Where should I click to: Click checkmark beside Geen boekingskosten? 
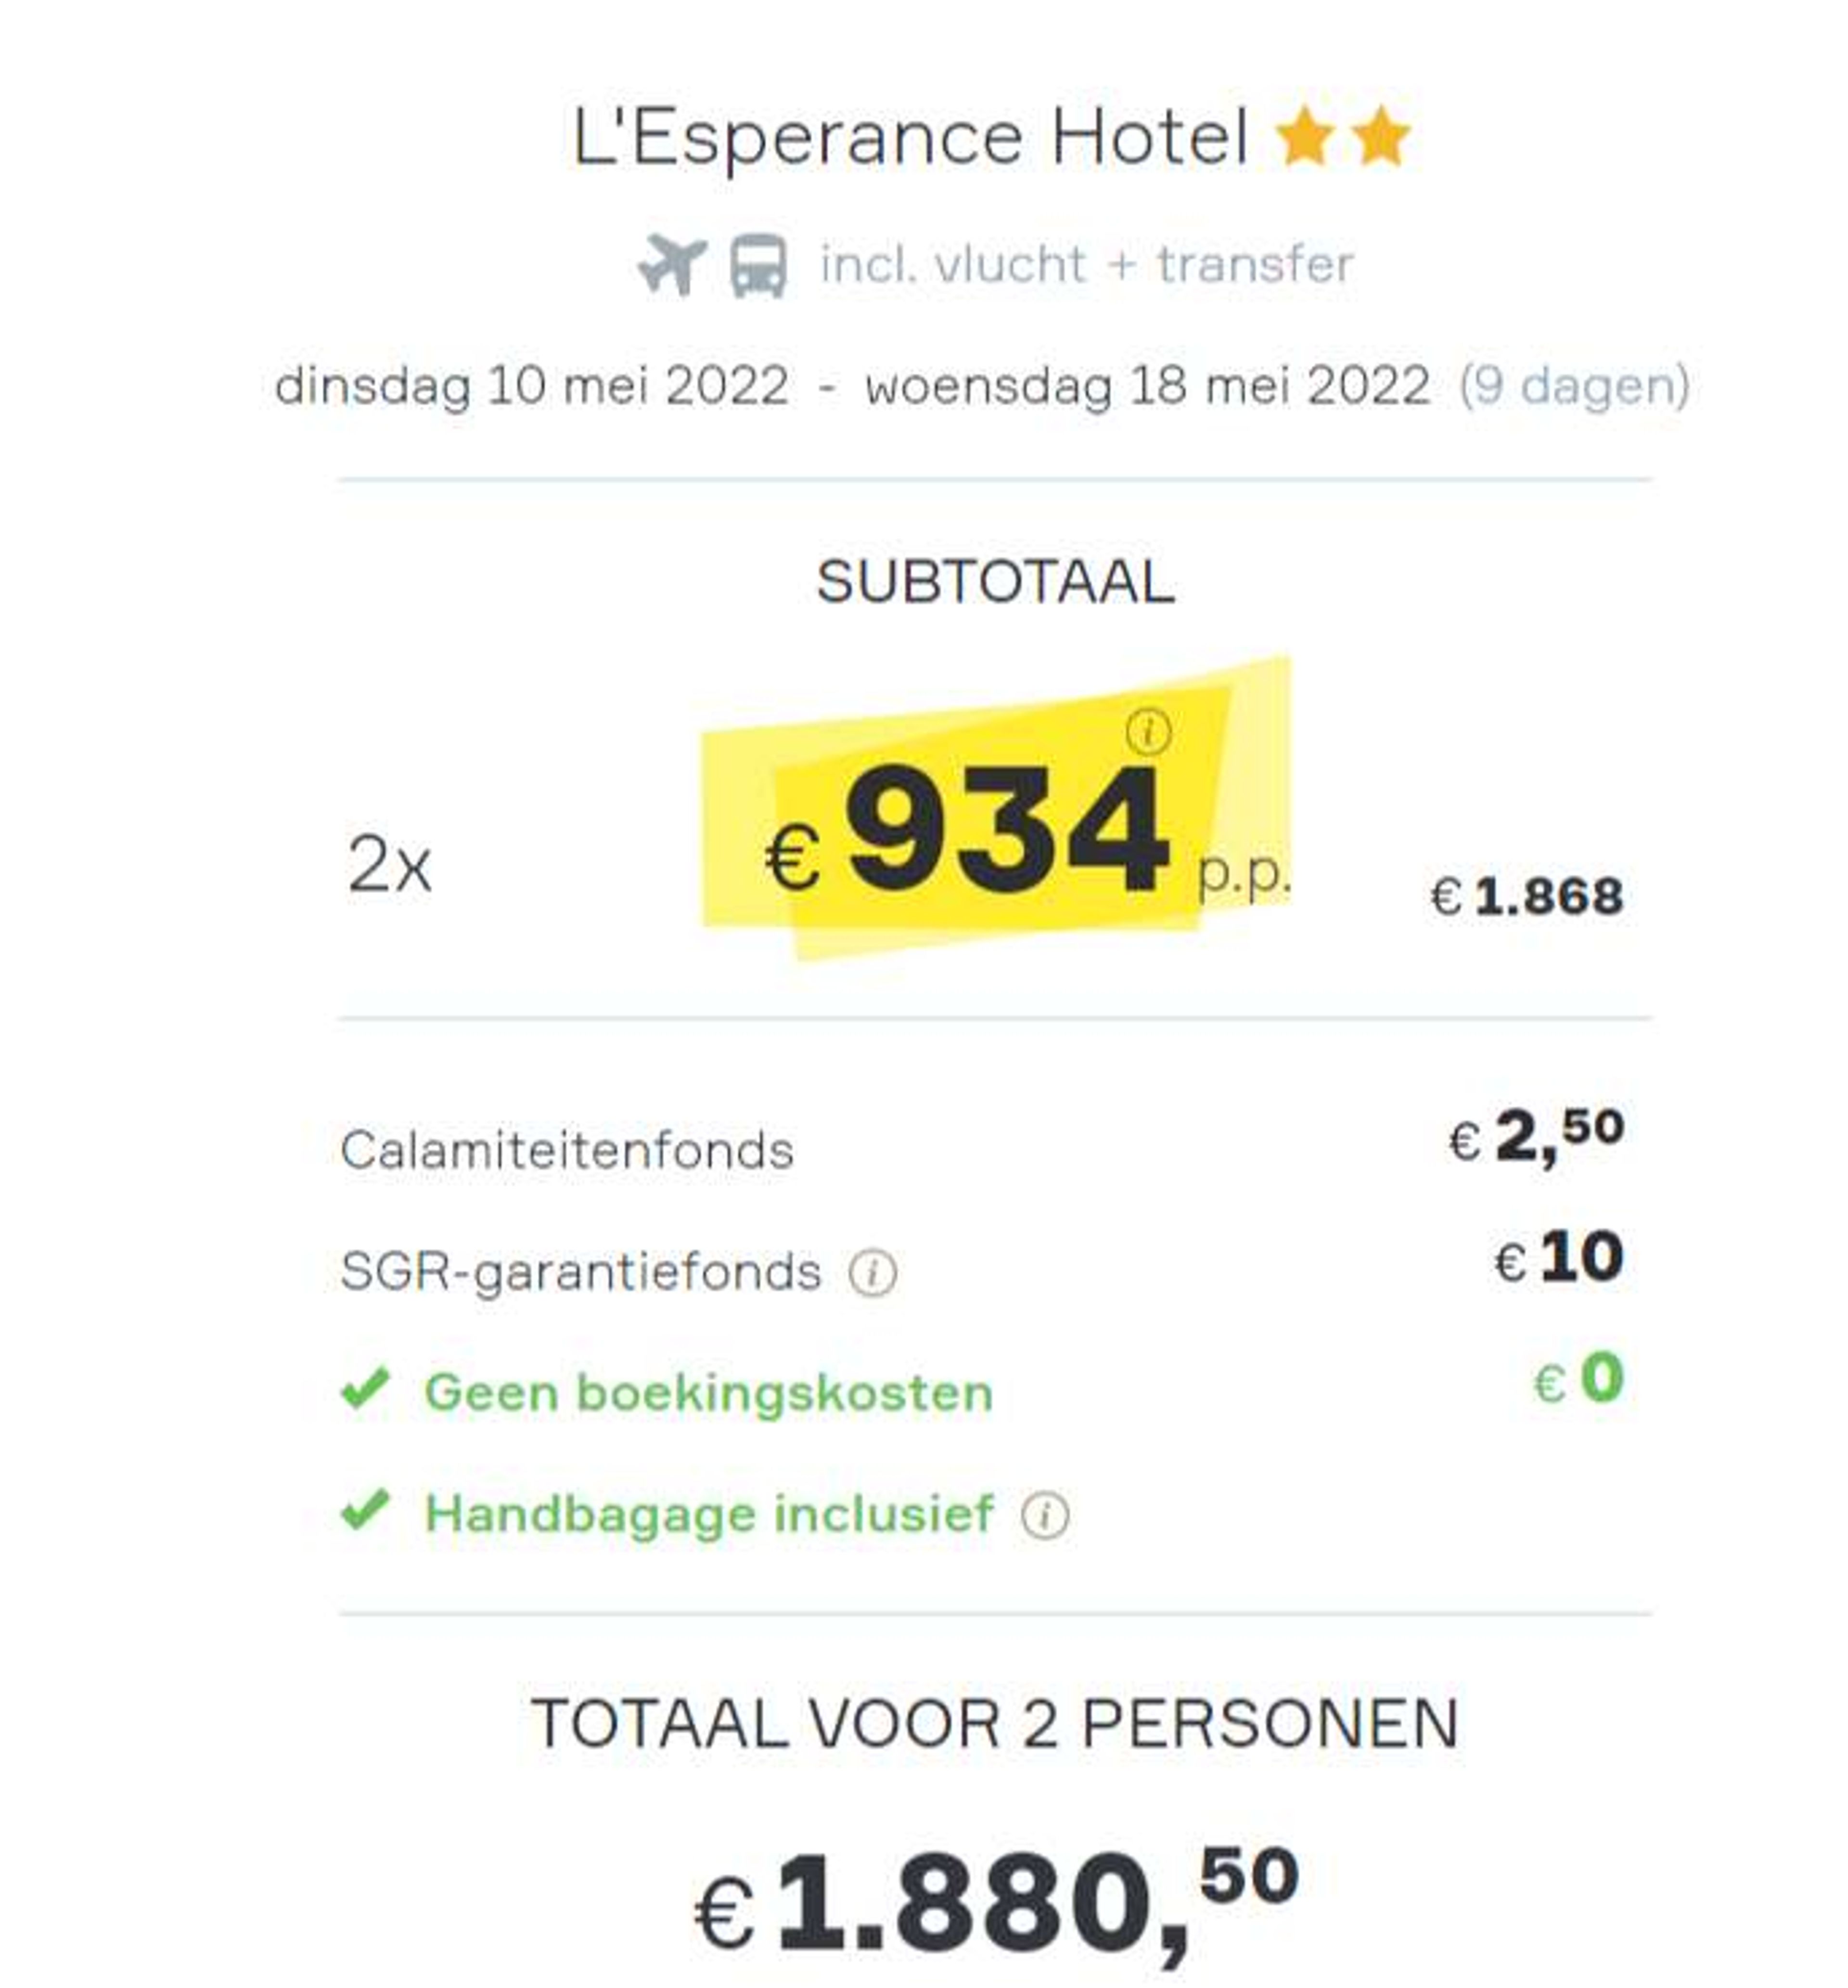coord(365,1388)
